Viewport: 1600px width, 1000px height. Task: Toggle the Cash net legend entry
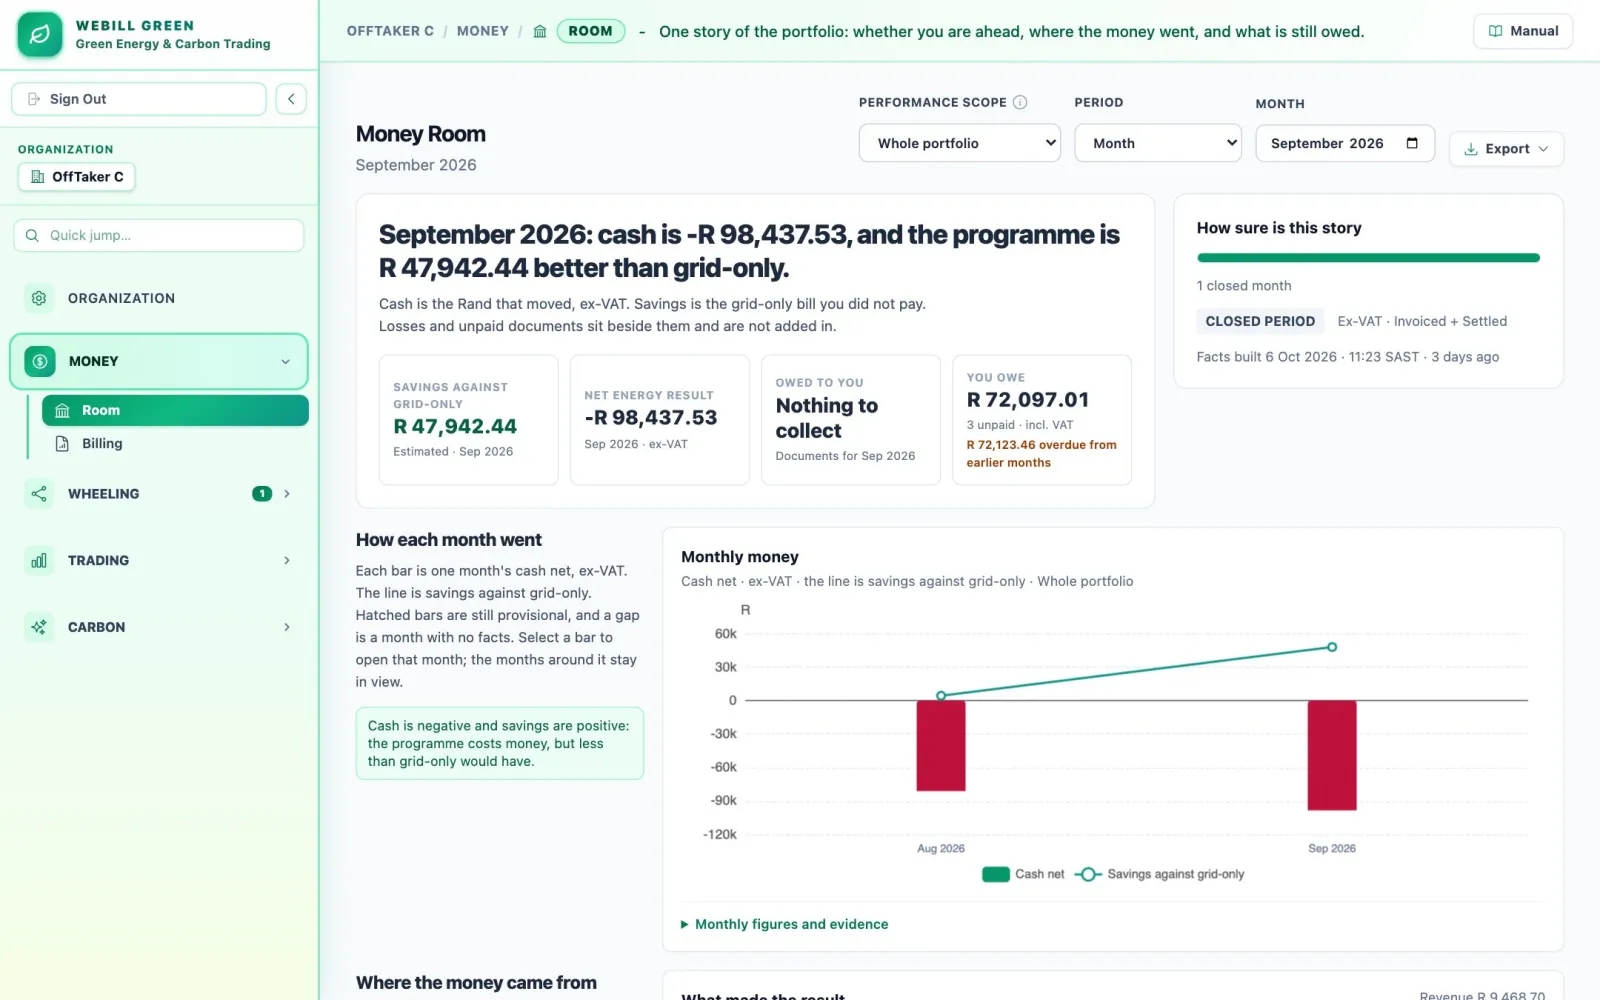pos(1024,874)
